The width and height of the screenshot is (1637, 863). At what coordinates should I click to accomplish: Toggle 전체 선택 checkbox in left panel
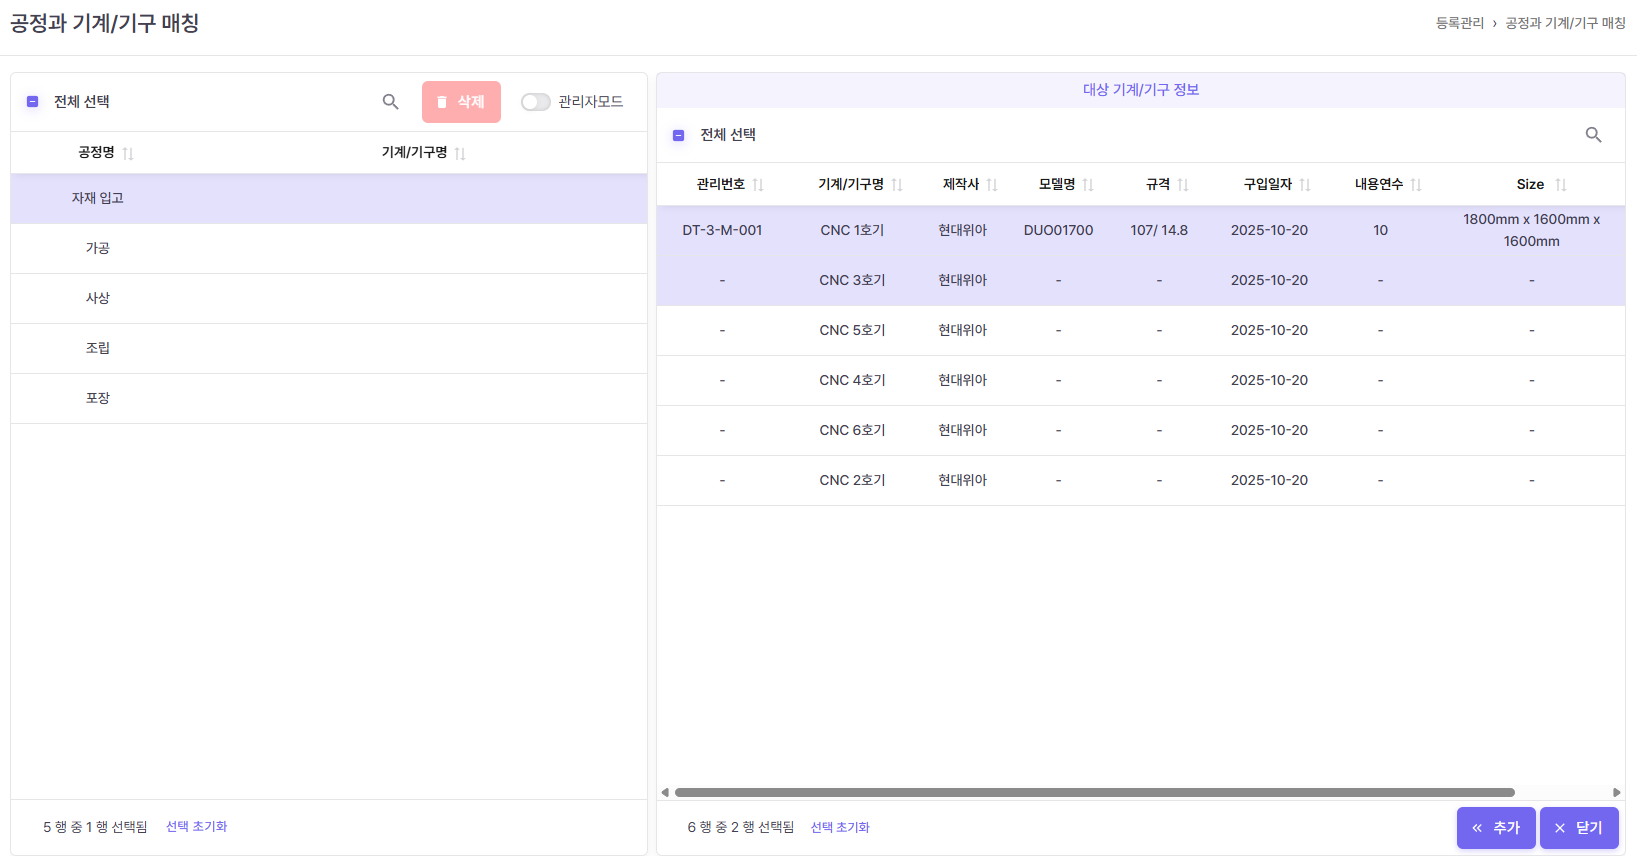click(32, 102)
